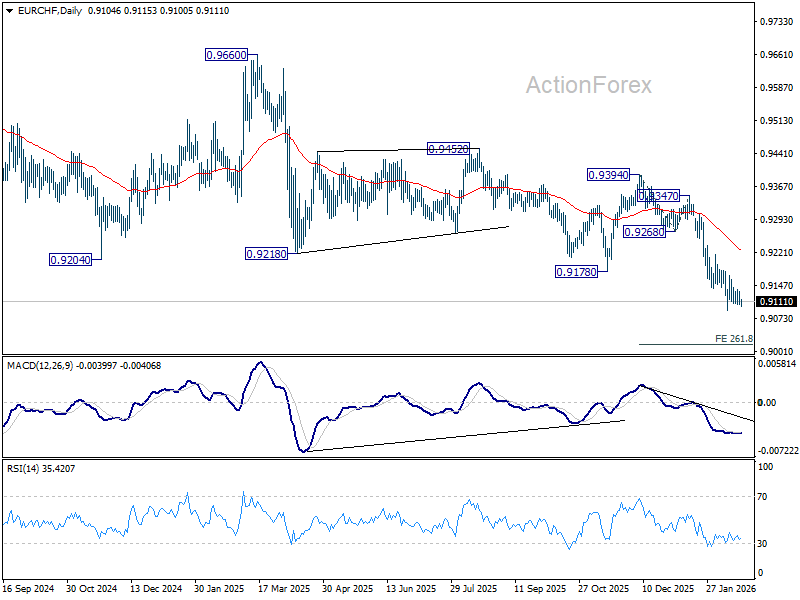This screenshot has height=600, width=800.
Task: Click the 0.95130 price axis value
Action: [x=777, y=120]
